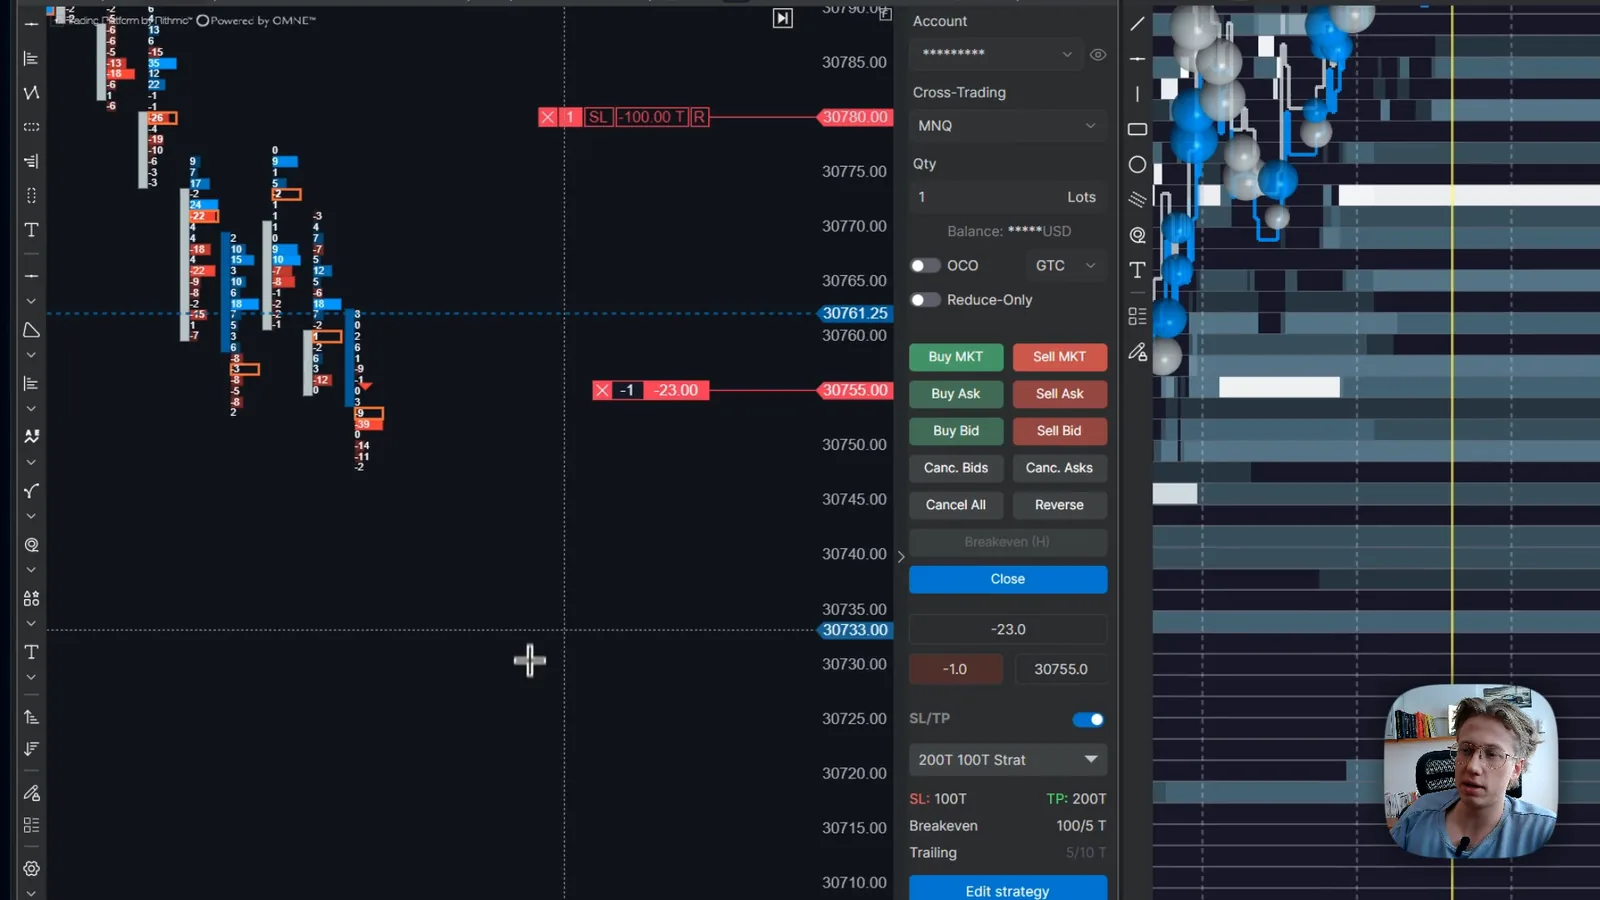The height and width of the screenshot is (900, 1600).
Task: Expand options chevron below the left toolbar spiral
Action: (x=31, y=570)
